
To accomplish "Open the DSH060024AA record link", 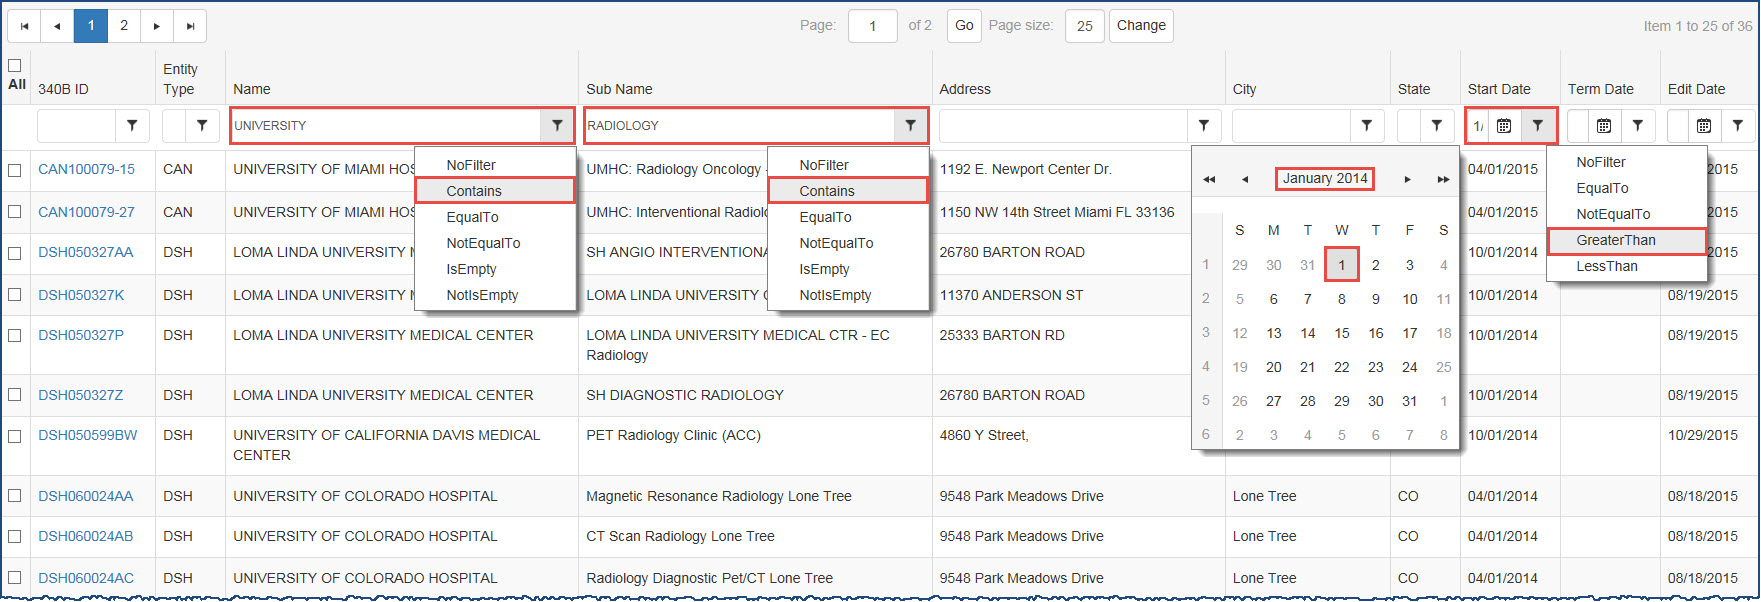I will click(86, 496).
